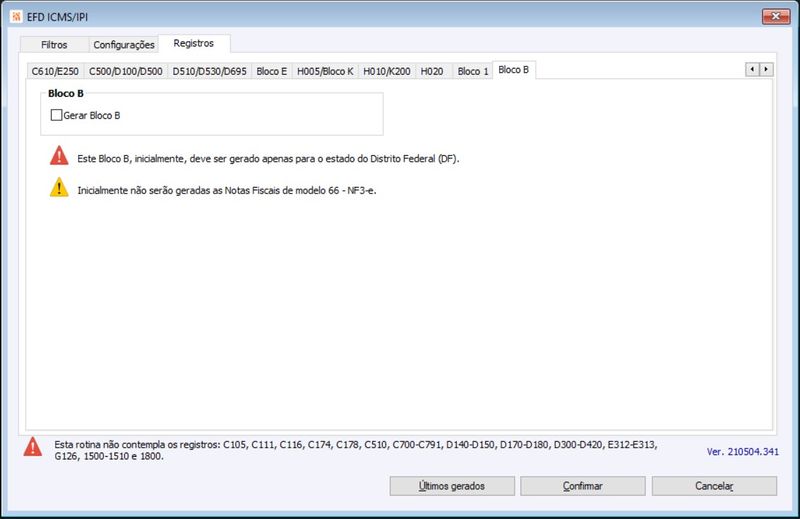Click the EFD ICMS/IPI application icon in title bar
The height and width of the screenshot is (519, 800).
pos(16,17)
